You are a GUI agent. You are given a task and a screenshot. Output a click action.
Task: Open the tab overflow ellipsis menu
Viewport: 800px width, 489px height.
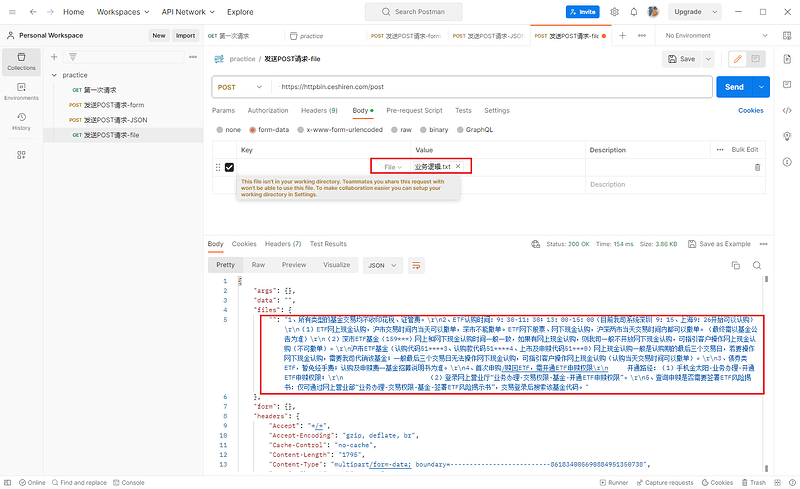642,35
